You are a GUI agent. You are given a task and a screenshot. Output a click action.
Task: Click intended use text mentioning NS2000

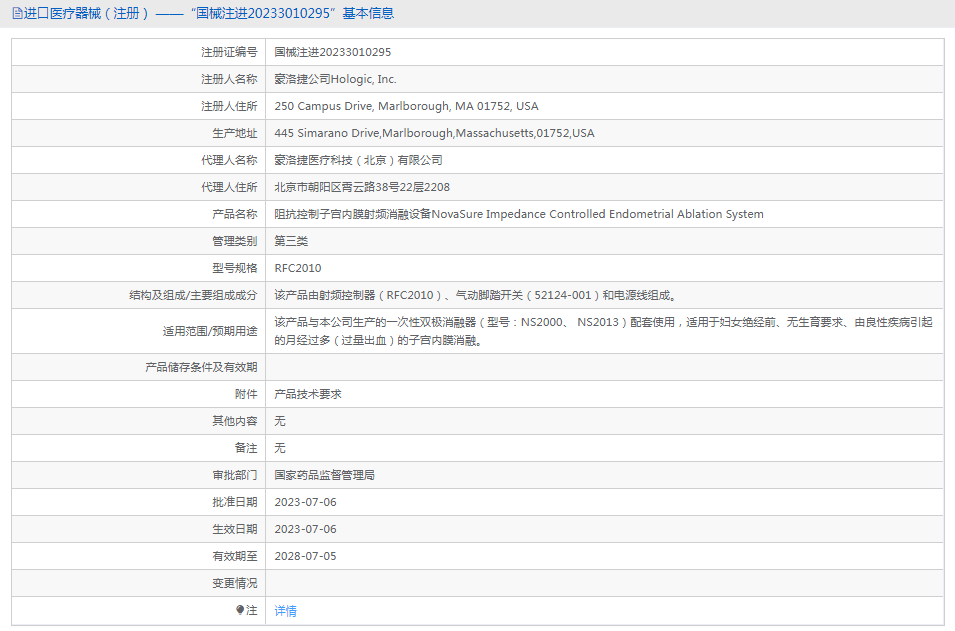(x=603, y=331)
